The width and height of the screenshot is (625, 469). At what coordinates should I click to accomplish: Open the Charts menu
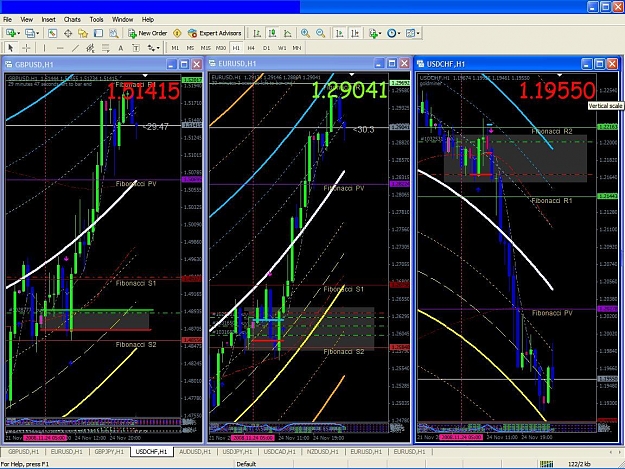(72, 19)
